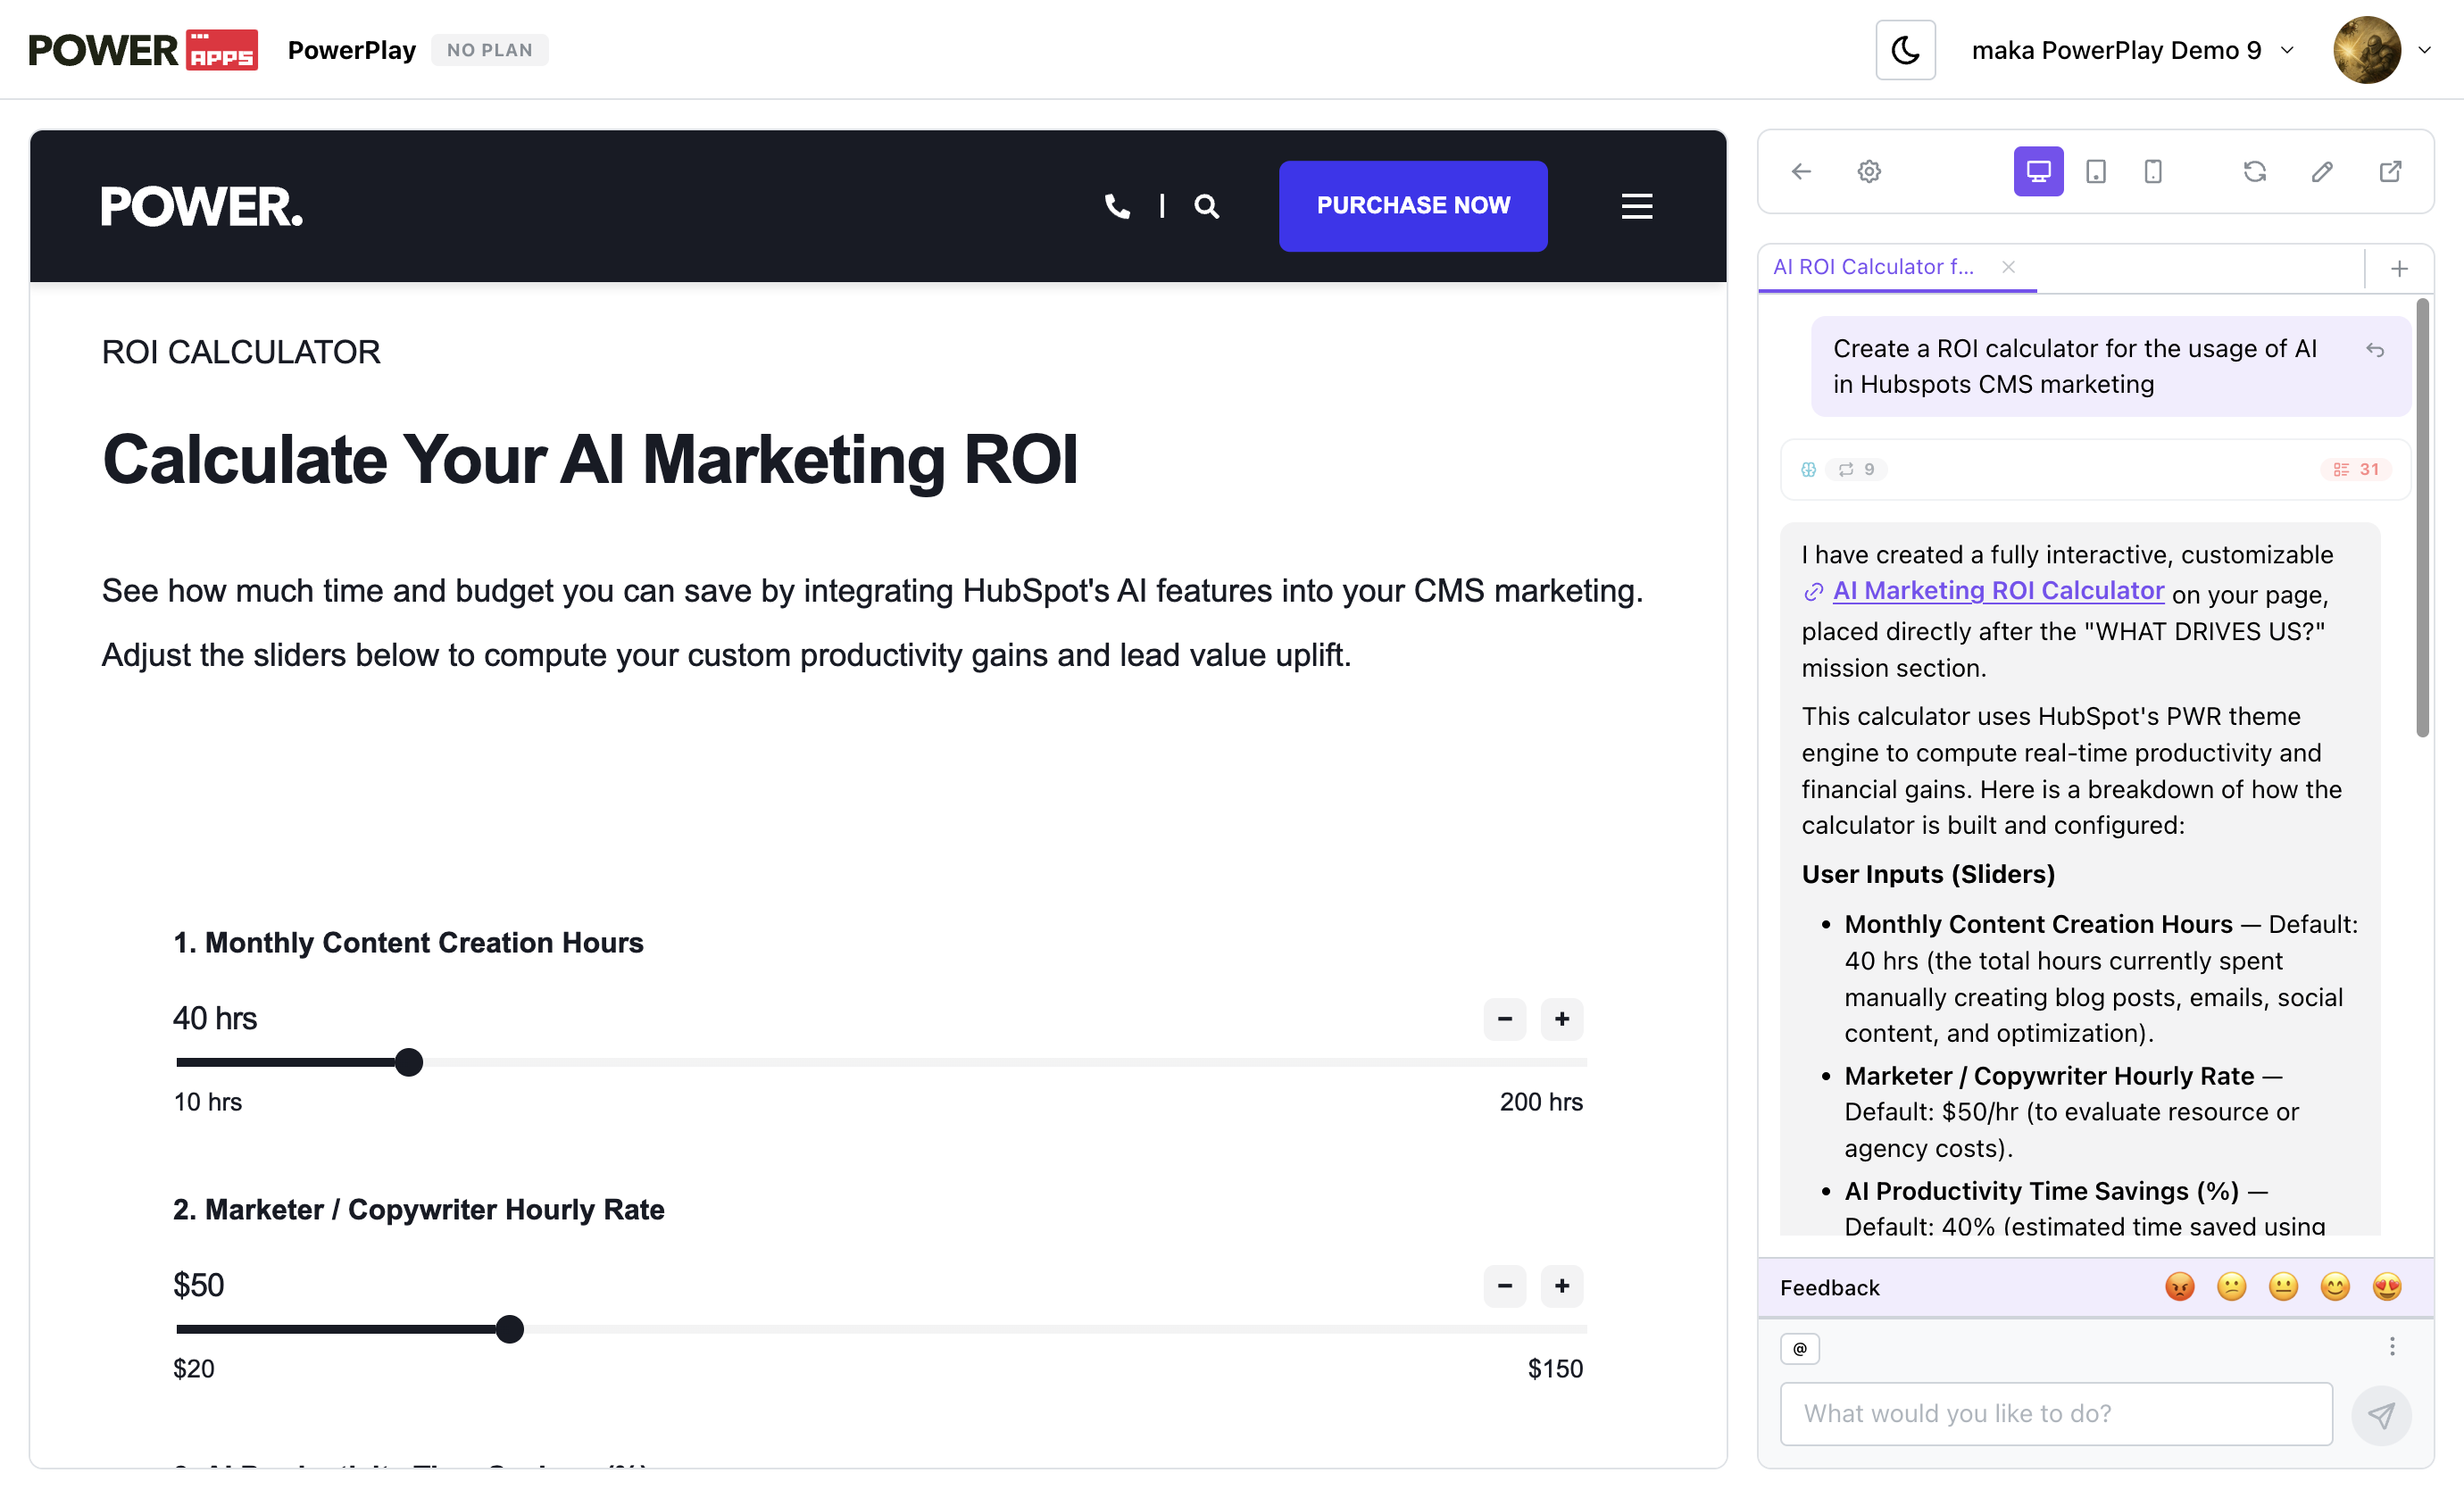This screenshot has height=1498, width=2464.
Task: Open the maka PowerPlay Demo 9 workspace dropdown
Action: [2132, 50]
